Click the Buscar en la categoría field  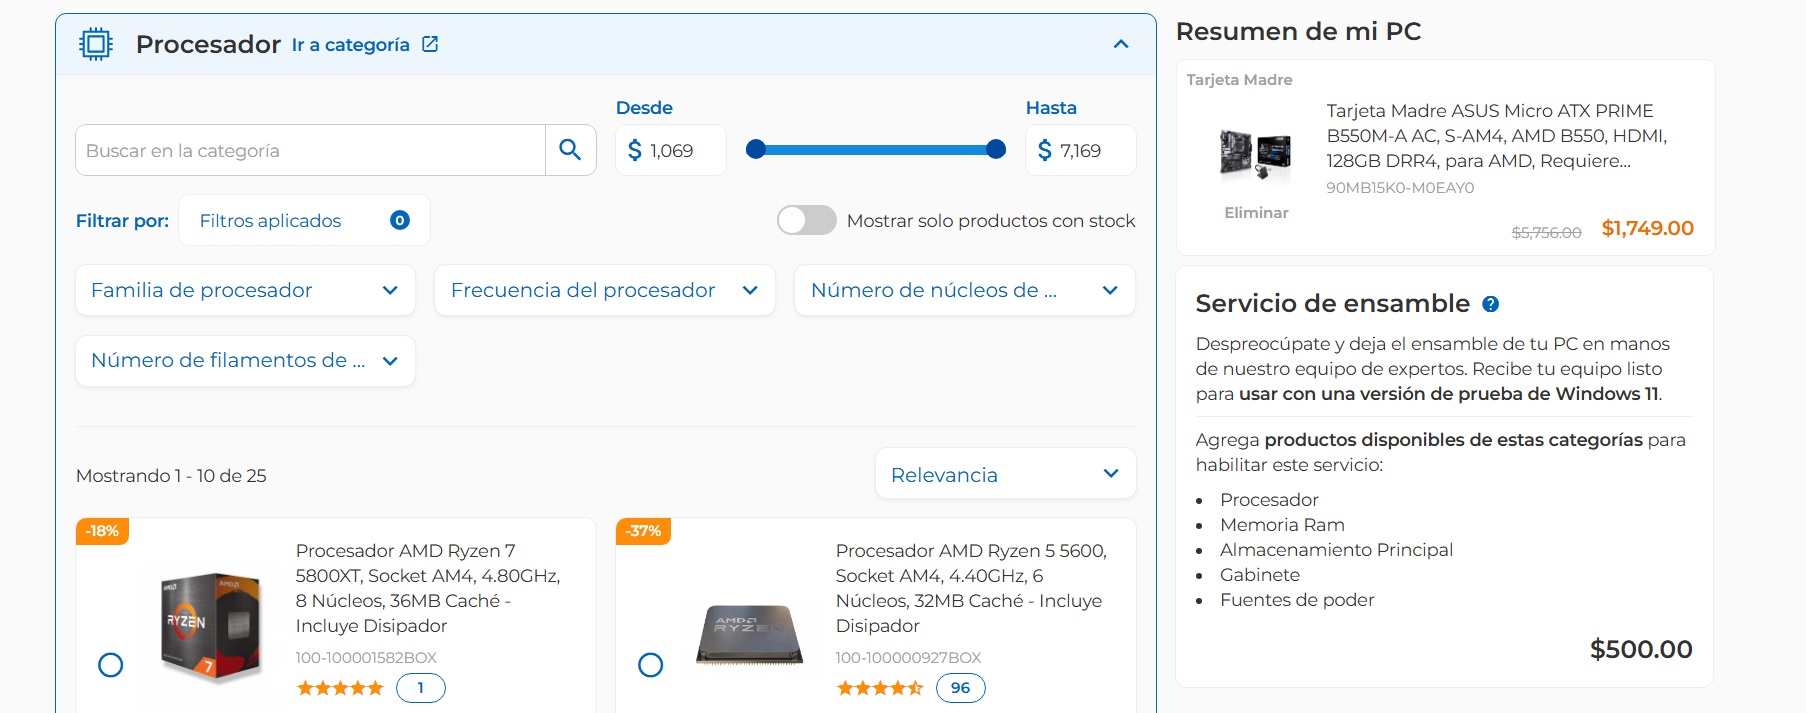click(310, 150)
